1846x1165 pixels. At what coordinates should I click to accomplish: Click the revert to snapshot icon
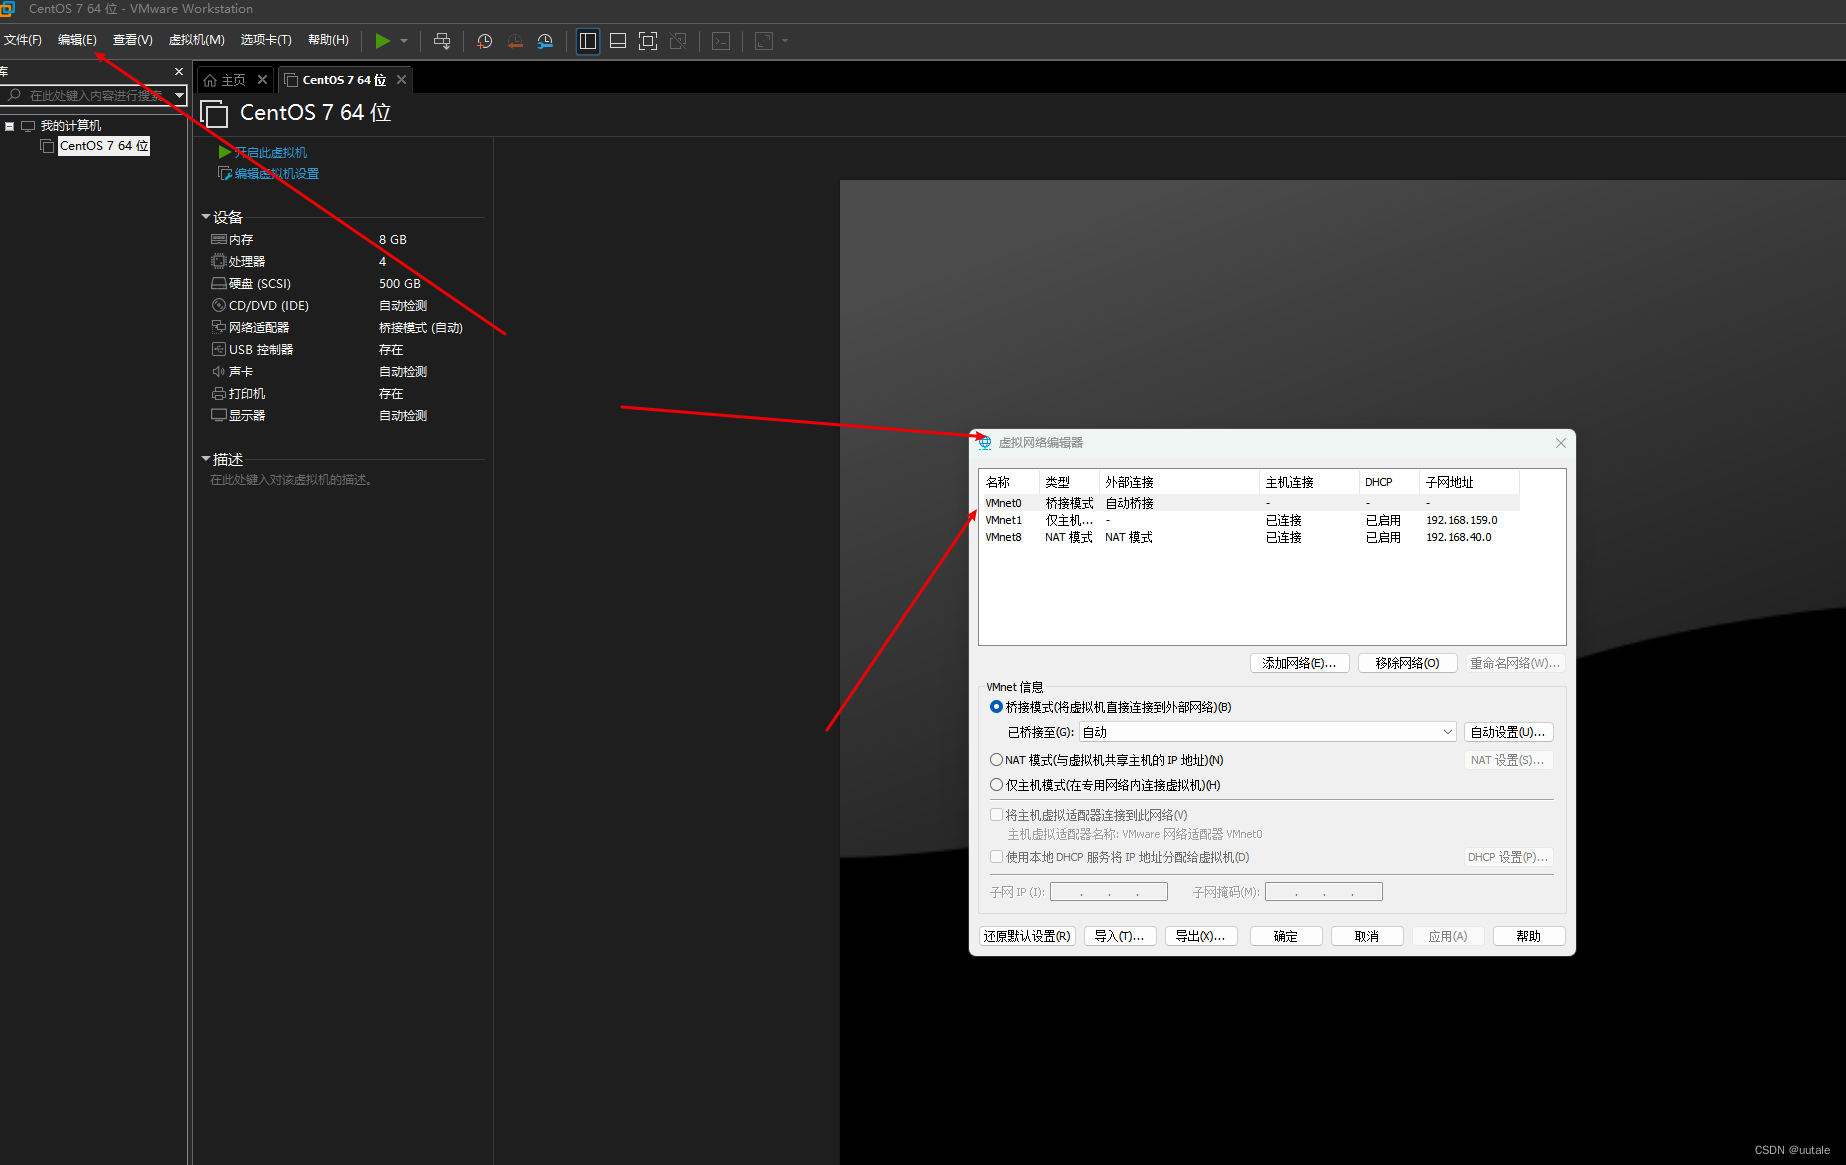tap(515, 41)
